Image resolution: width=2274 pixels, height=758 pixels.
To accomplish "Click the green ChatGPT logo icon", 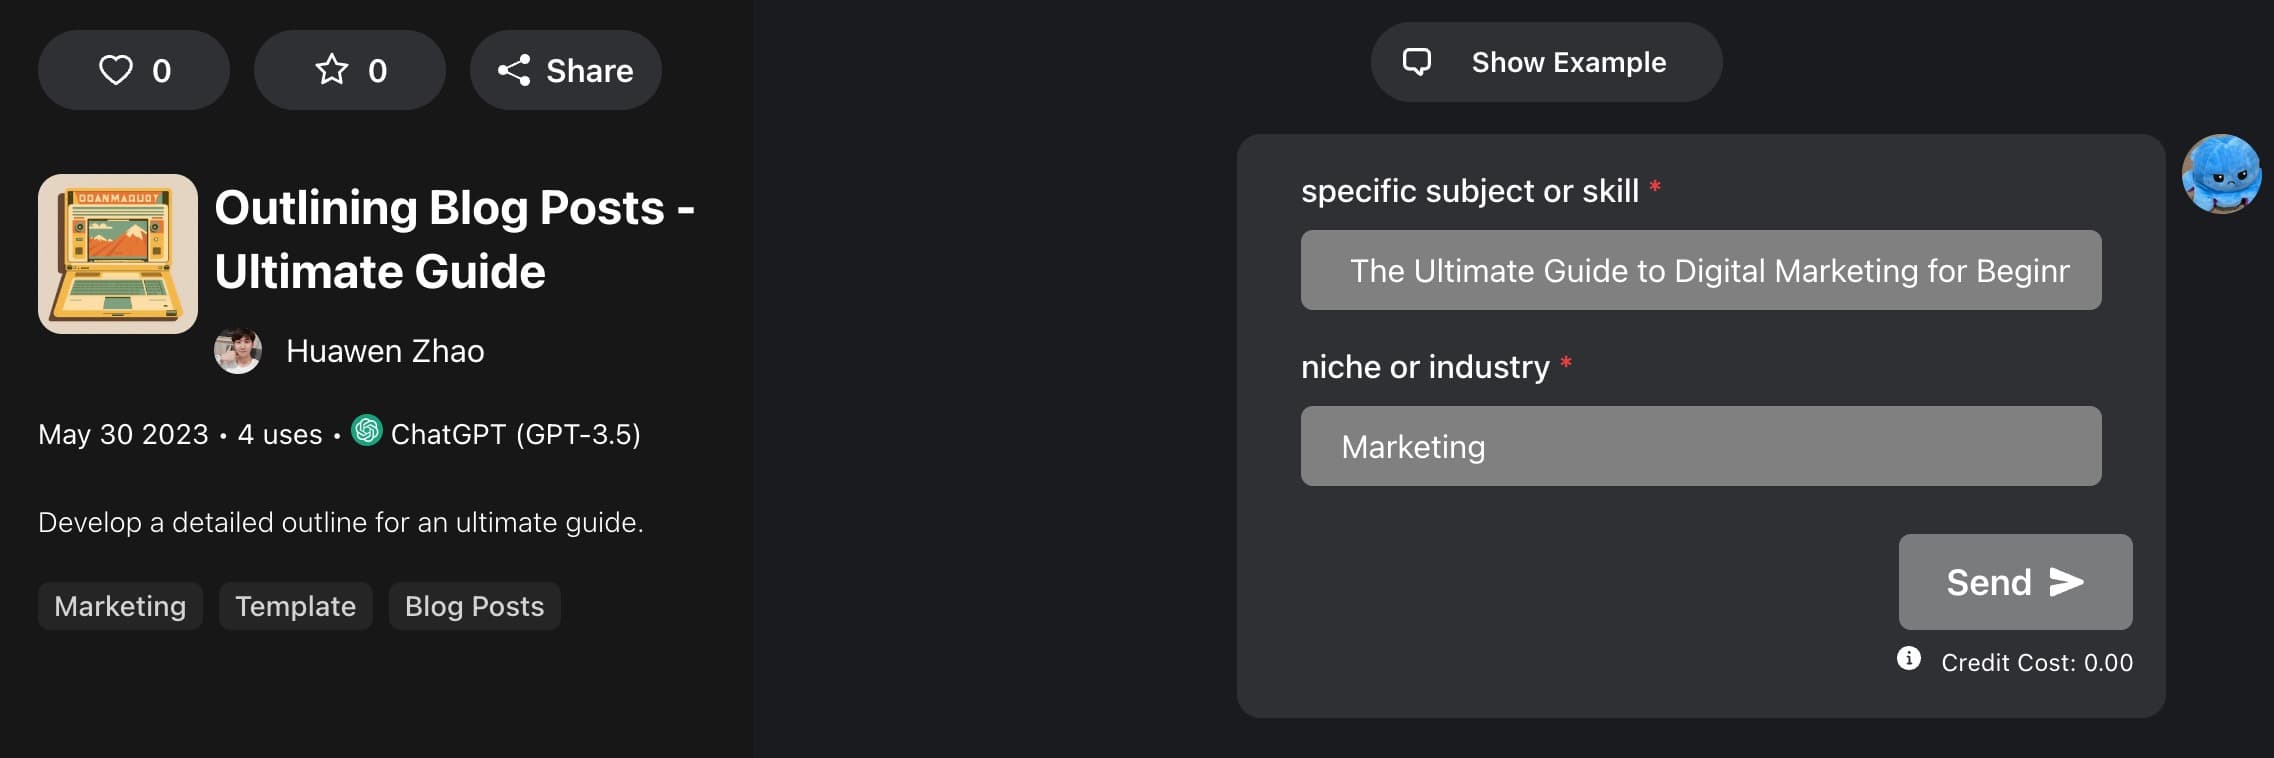I will coord(367,431).
